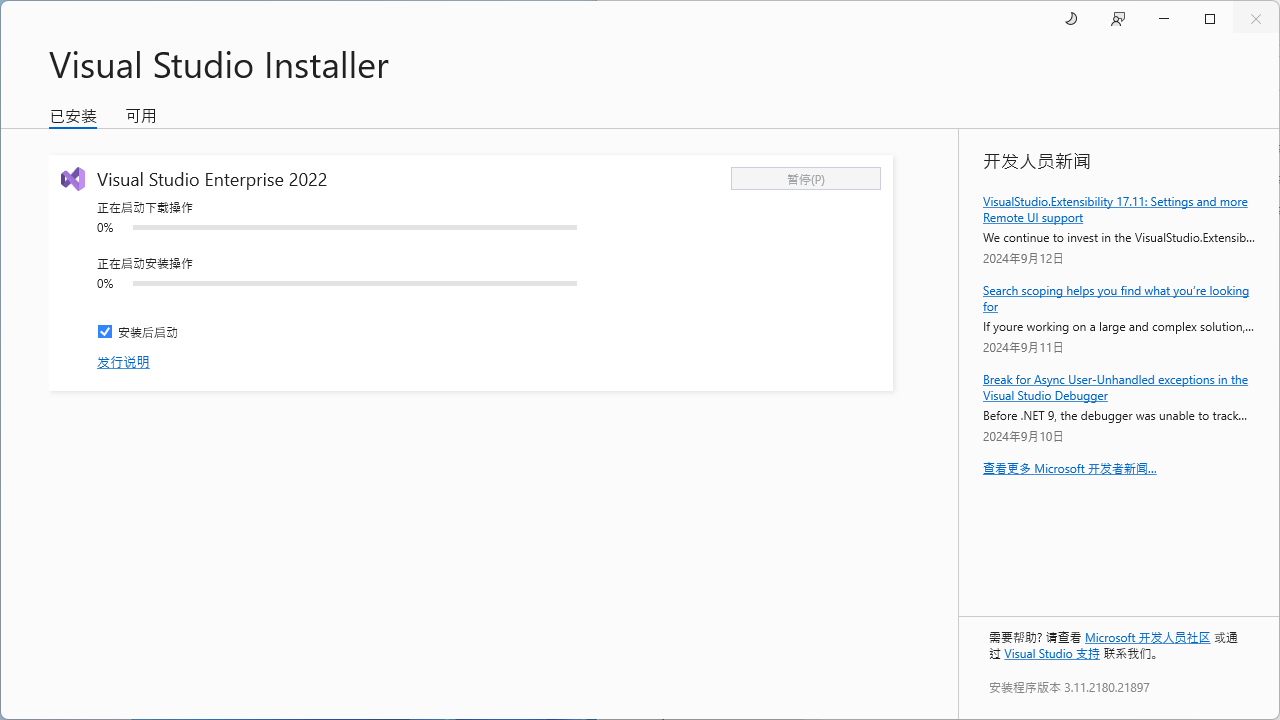Click the 正在启动下载操作 status text
This screenshot has height=720, width=1280.
coord(145,208)
